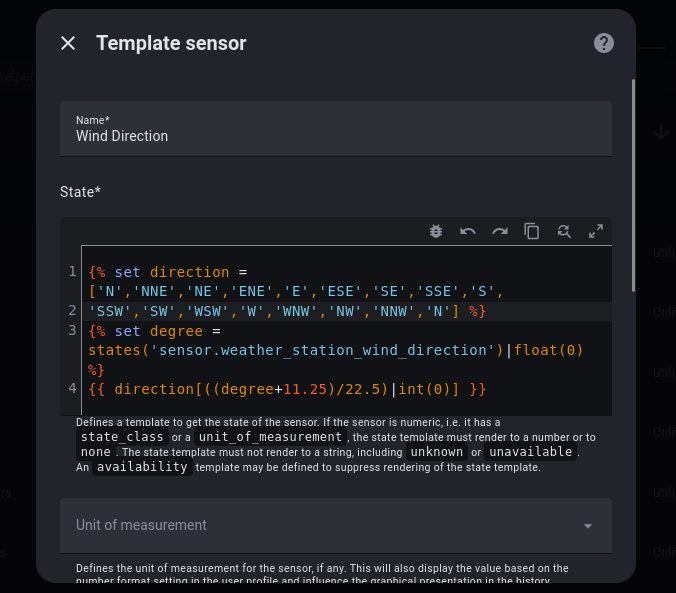Click the states('sensor.weather_station_wind_direction') line

(300, 350)
